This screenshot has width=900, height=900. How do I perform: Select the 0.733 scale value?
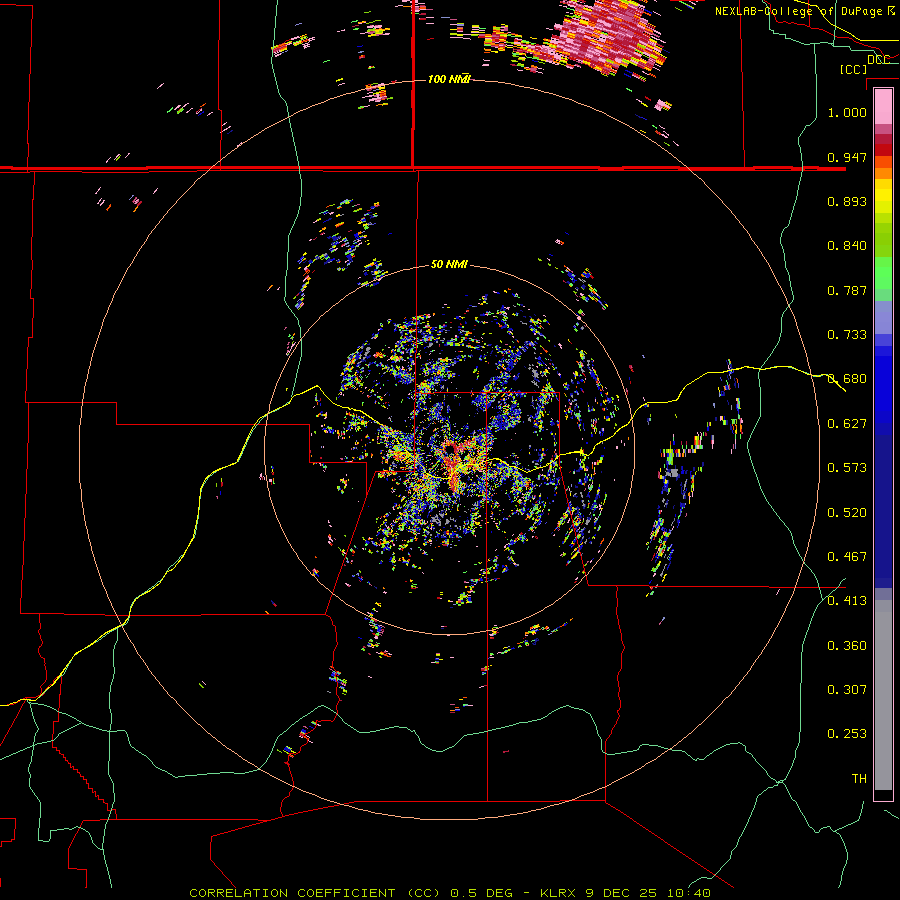click(x=847, y=335)
